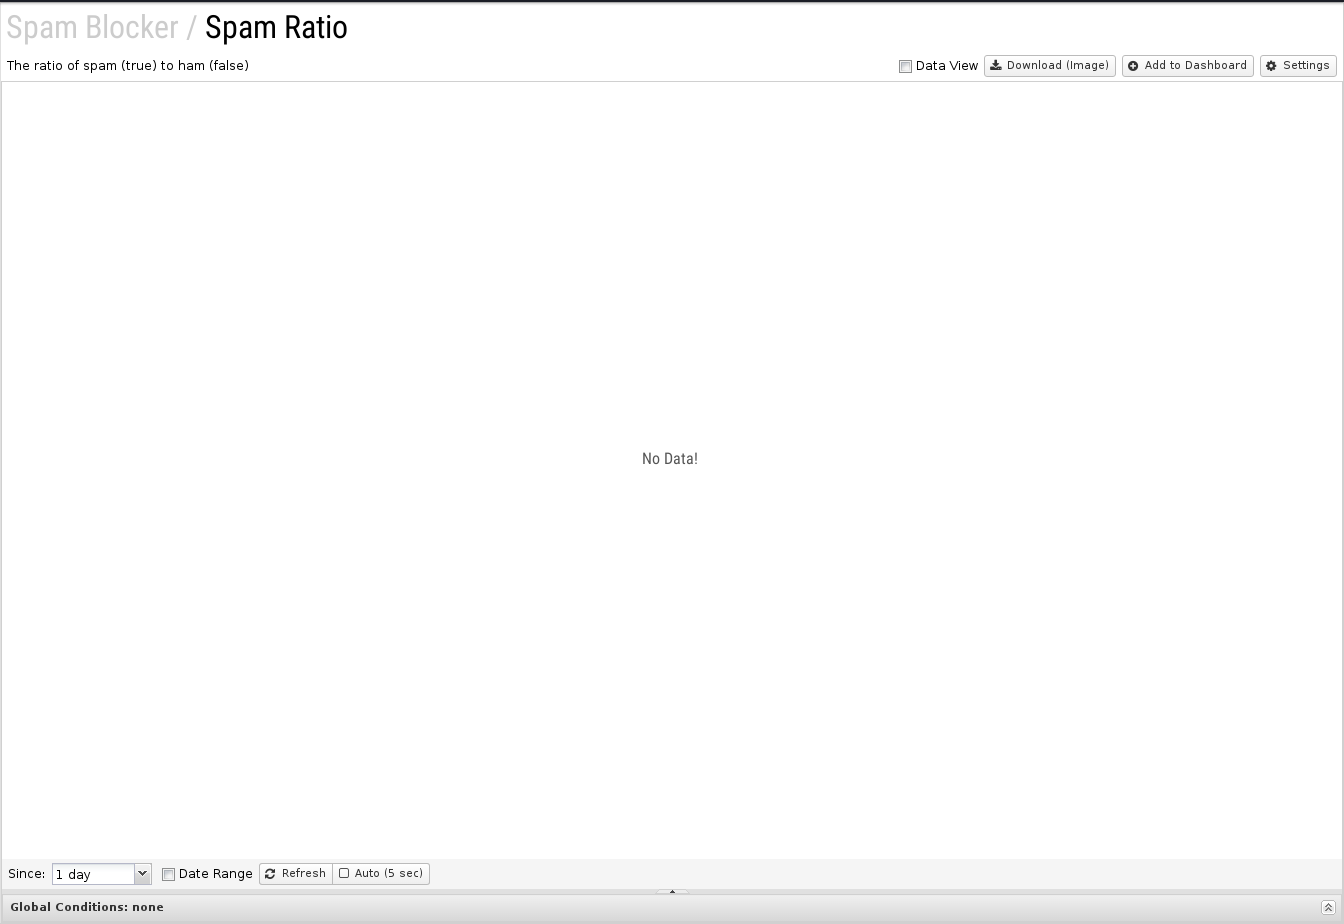Image resolution: width=1344 pixels, height=924 pixels.
Task: Click the Global Conditions: none bar
Action: (x=672, y=907)
